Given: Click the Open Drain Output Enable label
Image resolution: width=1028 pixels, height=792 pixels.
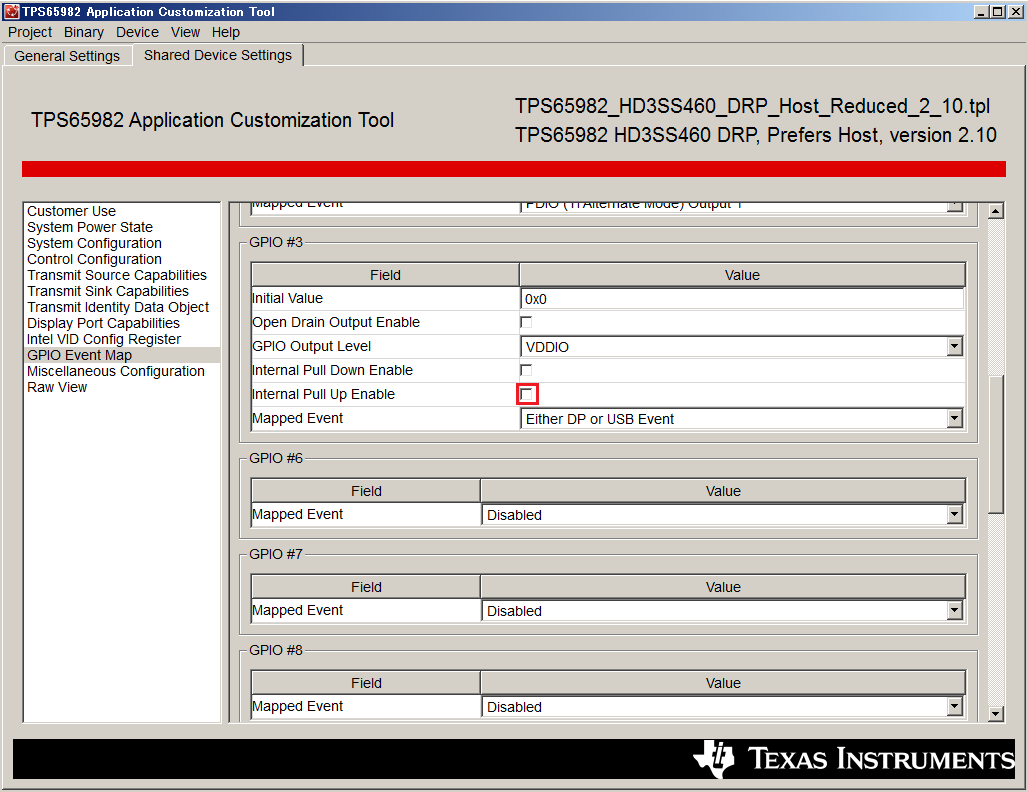Looking at the screenshot, I should click(x=336, y=322).
